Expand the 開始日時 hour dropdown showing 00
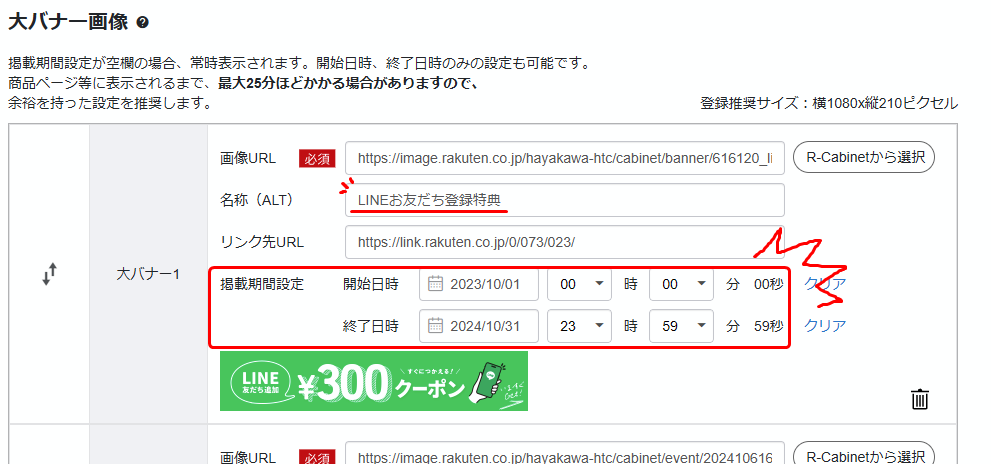 coord(579,284)
